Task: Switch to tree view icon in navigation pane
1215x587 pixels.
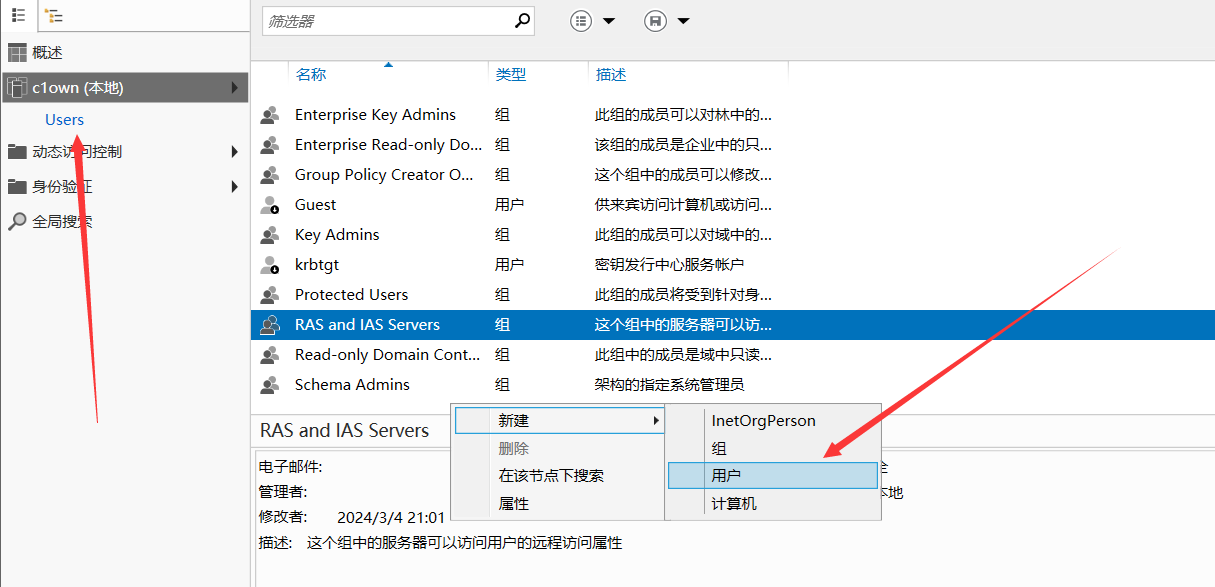Action: 53,15
